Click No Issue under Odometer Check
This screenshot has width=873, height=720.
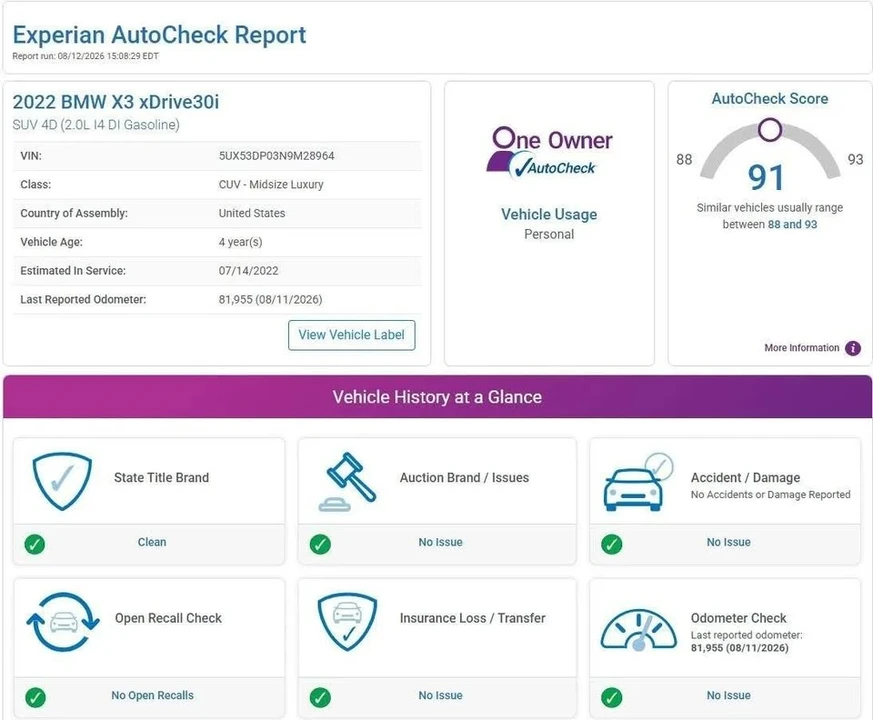click(x=728, y=695)
